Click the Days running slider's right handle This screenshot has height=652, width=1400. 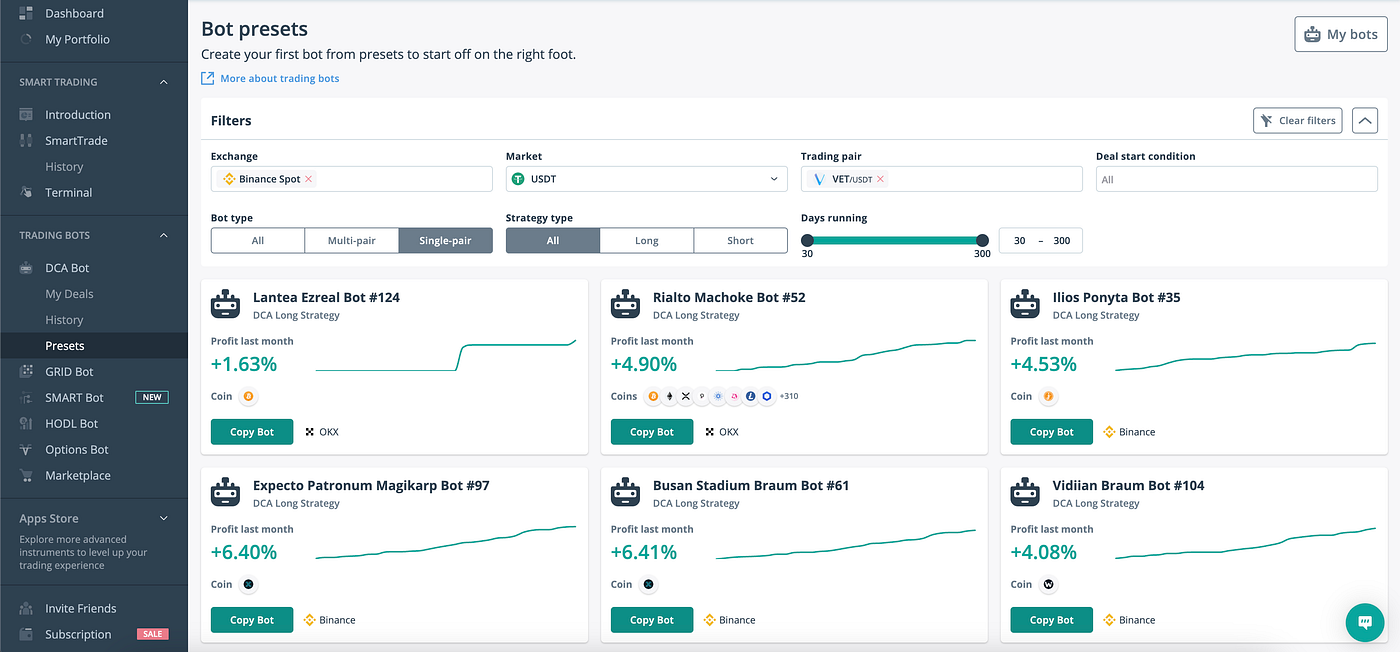tap(982, 240)
